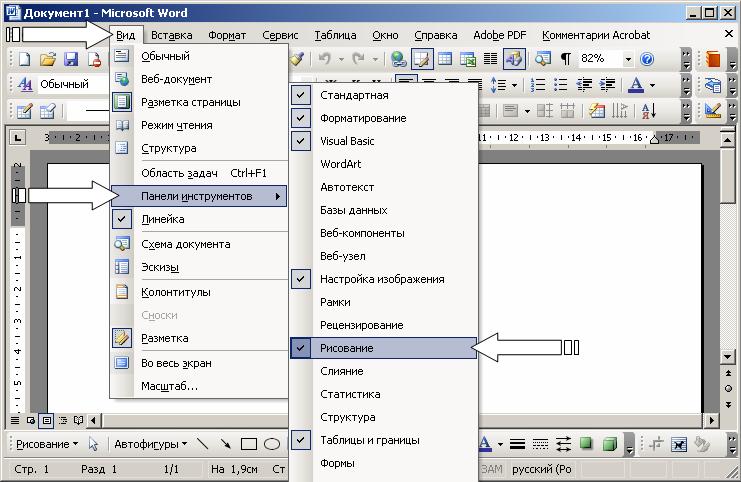Open the Формат menu
The width and height of the screenshot is (741, 482).
click(227, 35)
